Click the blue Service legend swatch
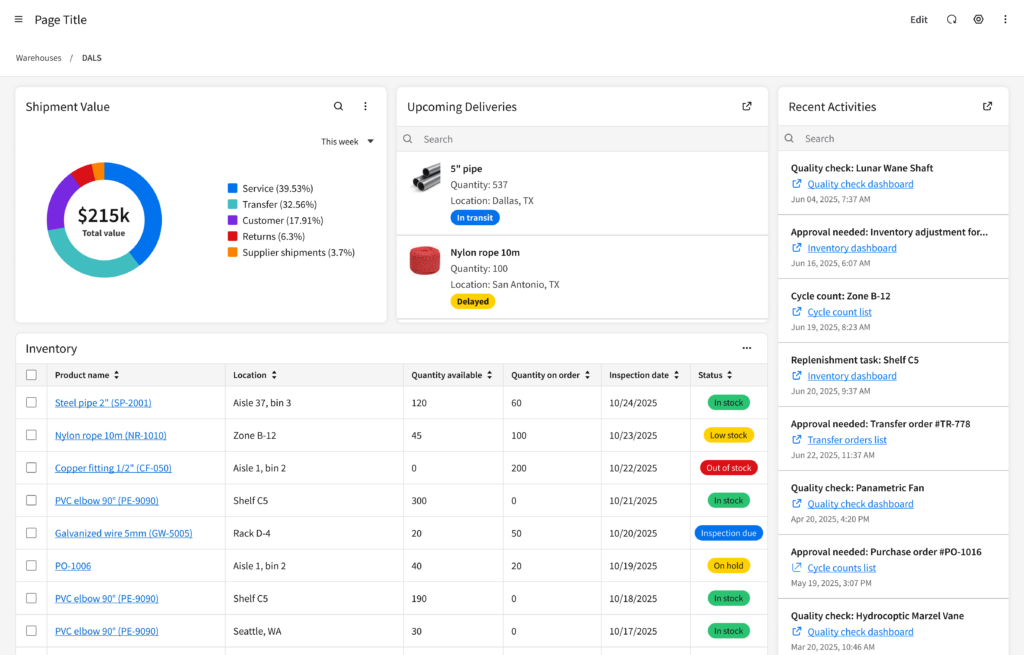 pos(232,188)
